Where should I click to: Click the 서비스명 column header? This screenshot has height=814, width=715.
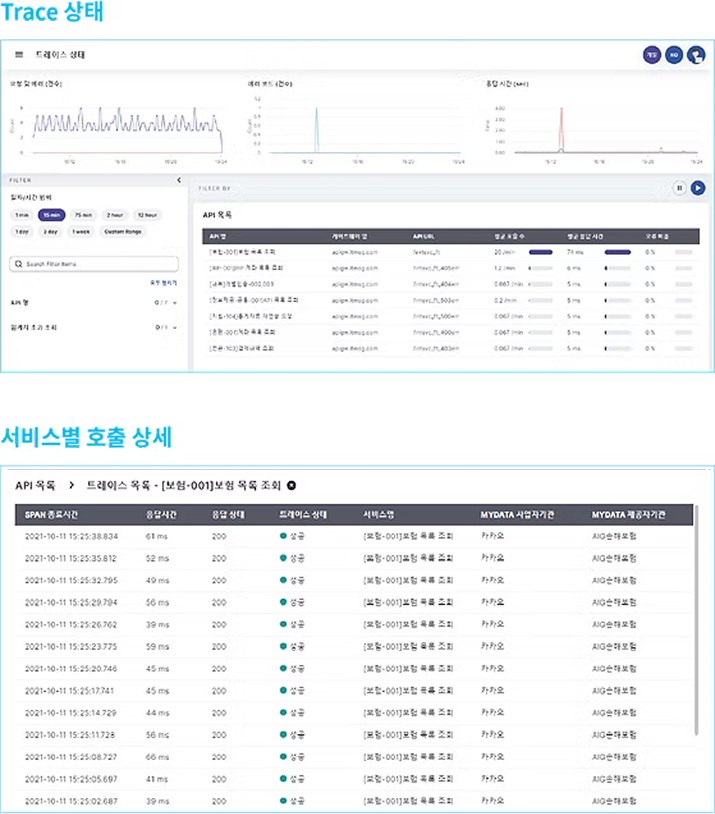point(379,514)
